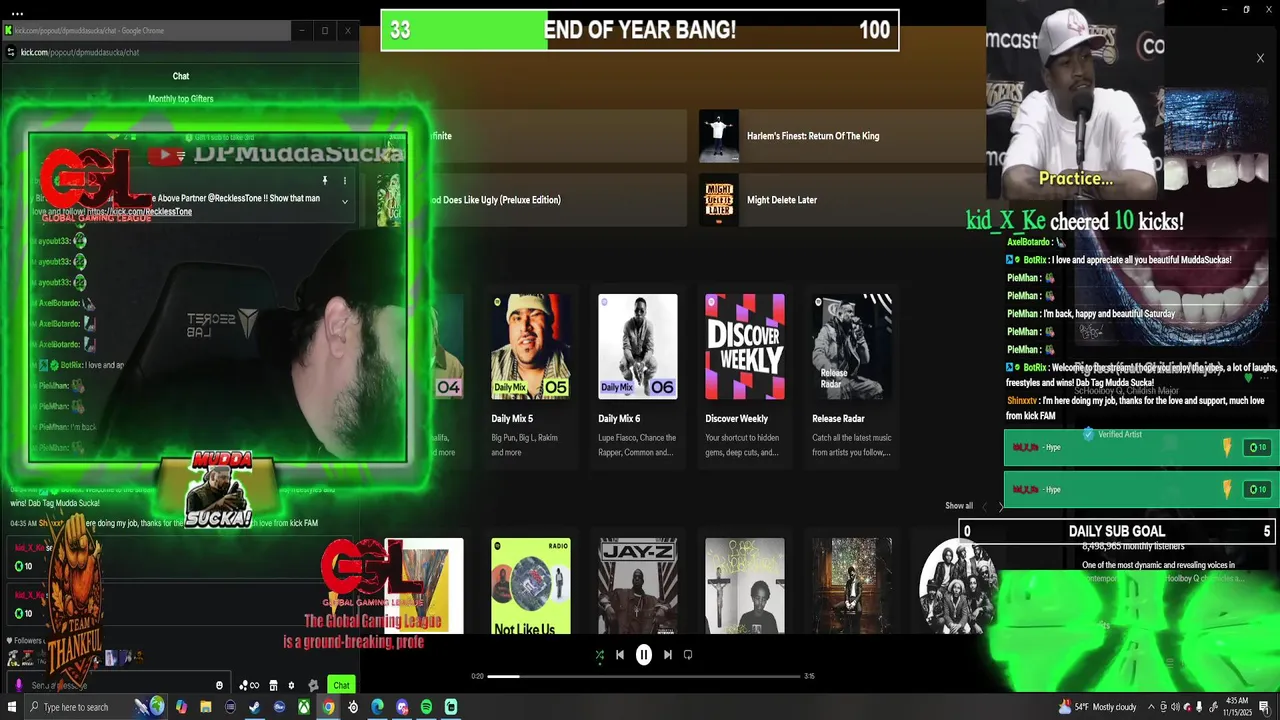This screenshot has height=720, width=1280.
Task: Open the kick.com/RecklessTone link in pinned message
Action: (x=139, y=212)
